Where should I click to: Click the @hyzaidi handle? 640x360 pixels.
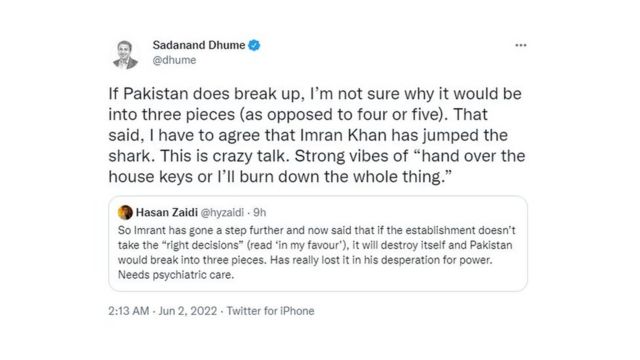tap(222, 212)
